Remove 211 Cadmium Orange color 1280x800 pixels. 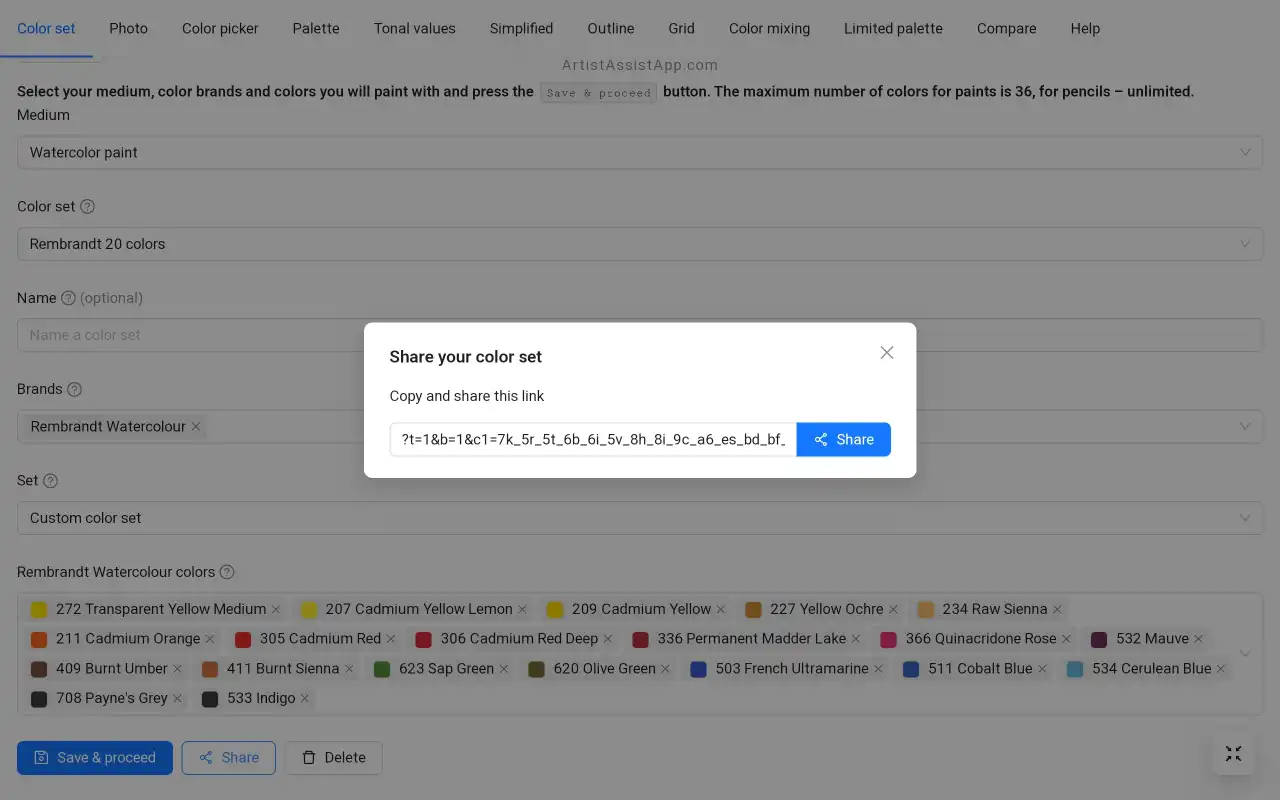point(210,639)
